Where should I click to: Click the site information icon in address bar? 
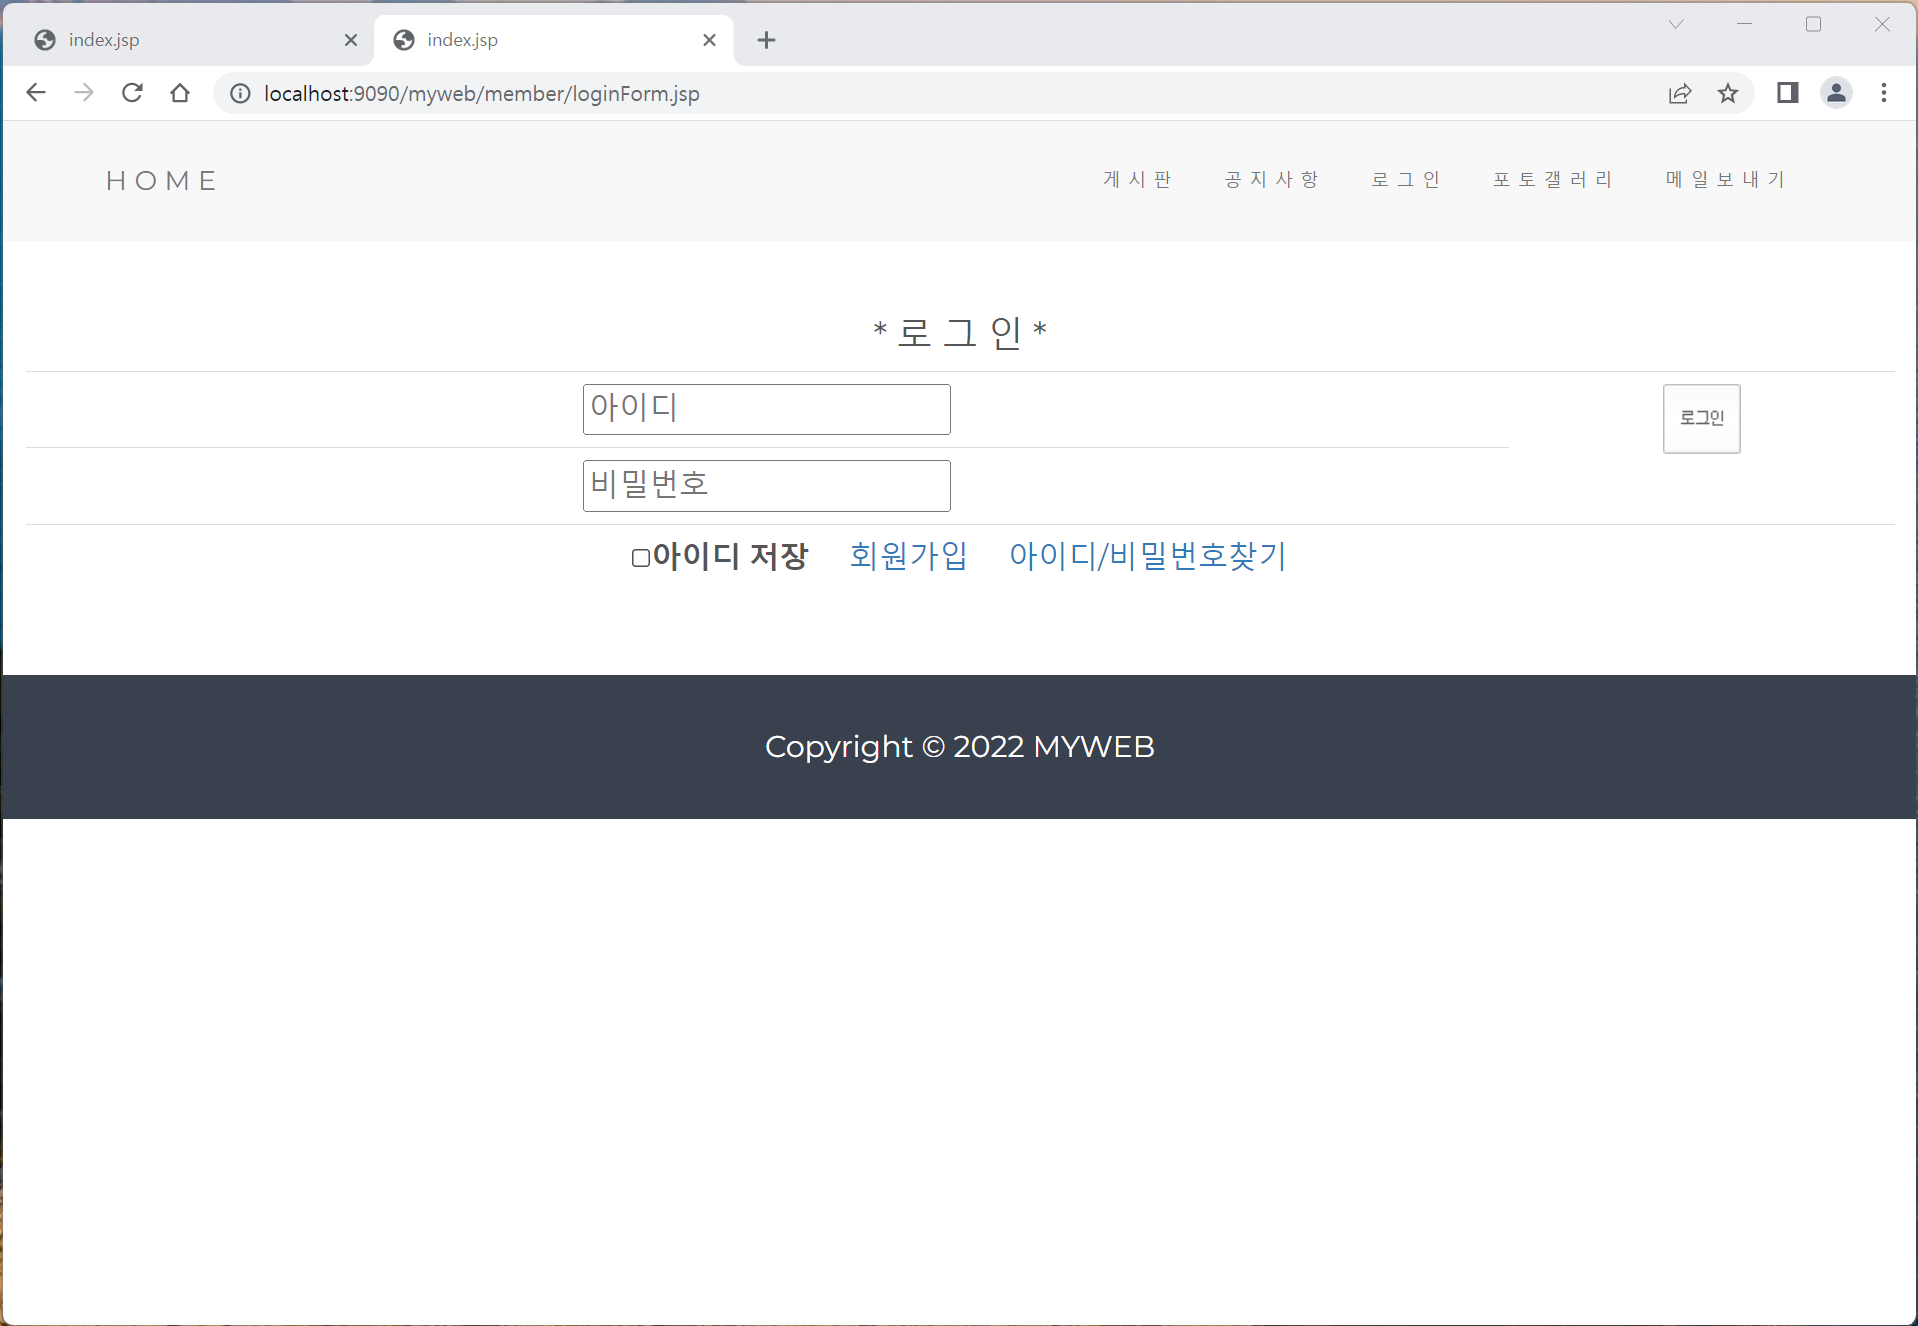pyautogui.click(x=239, y=93)
